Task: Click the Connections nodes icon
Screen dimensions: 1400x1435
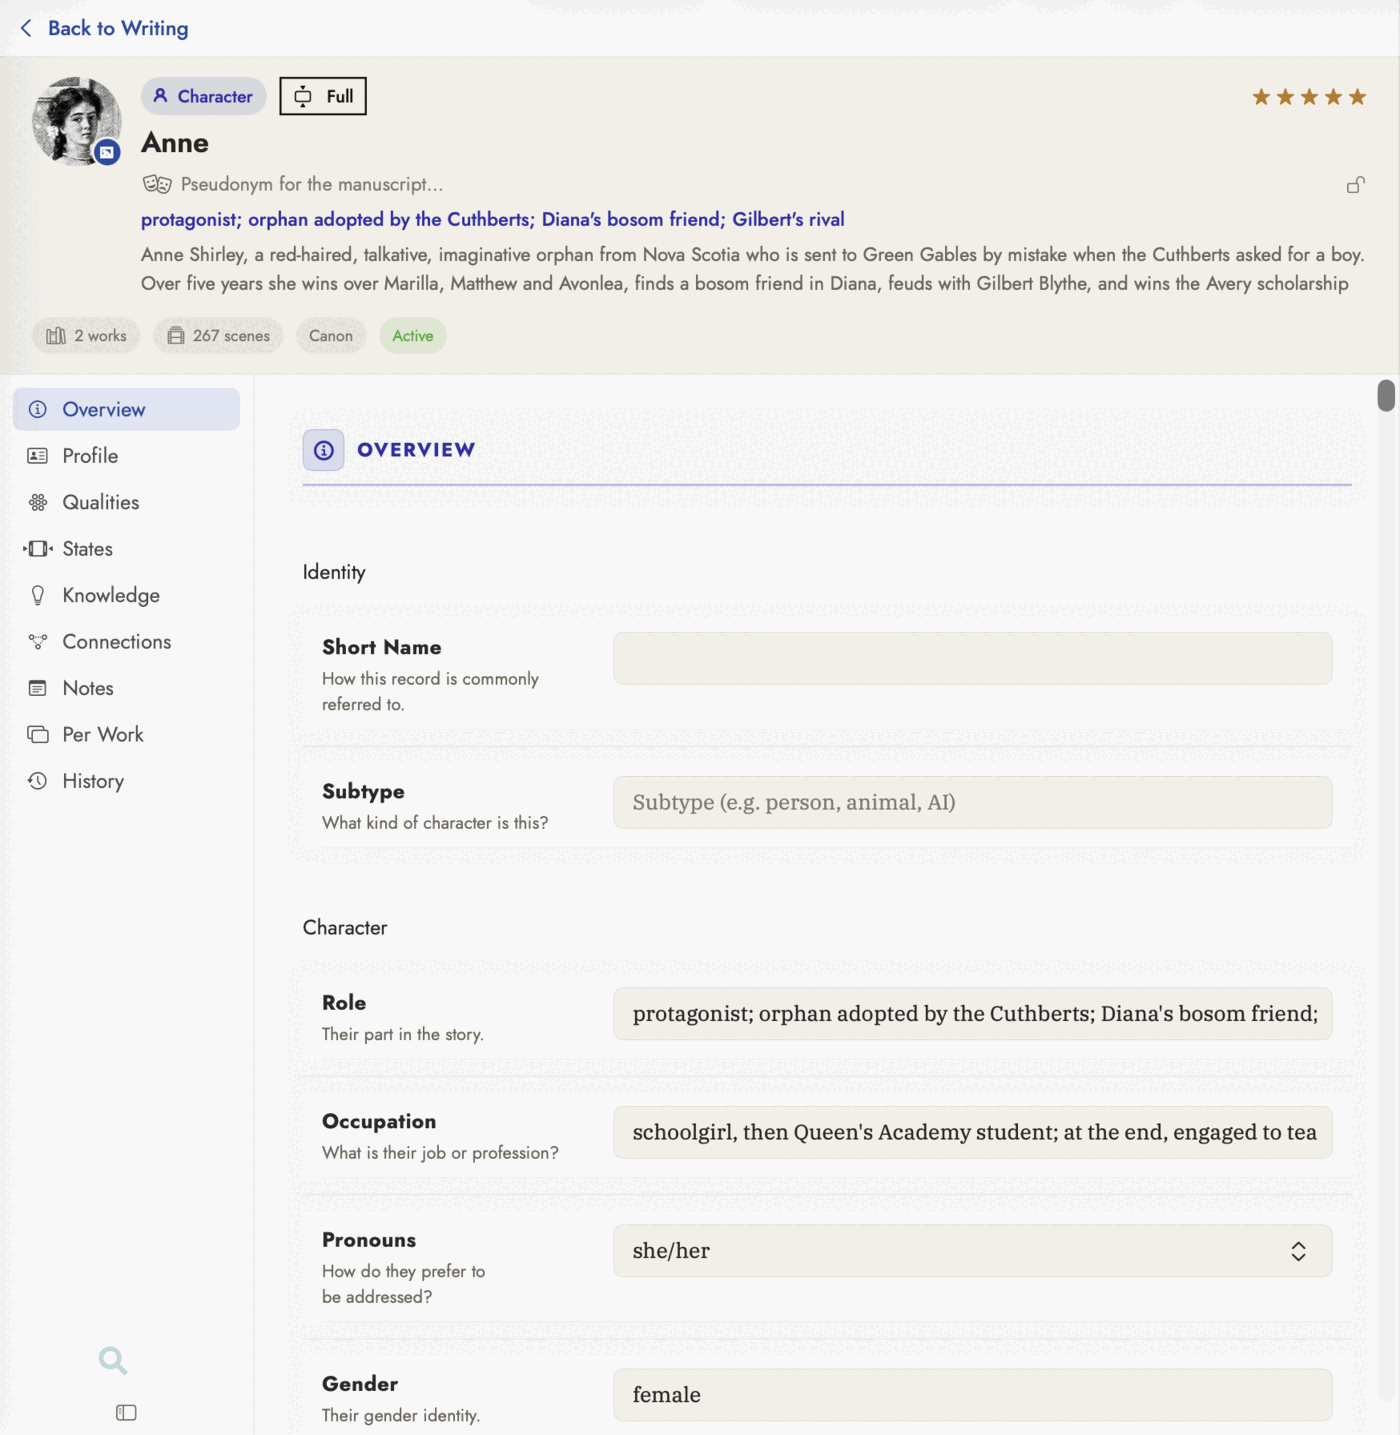Action: point(38,642)
